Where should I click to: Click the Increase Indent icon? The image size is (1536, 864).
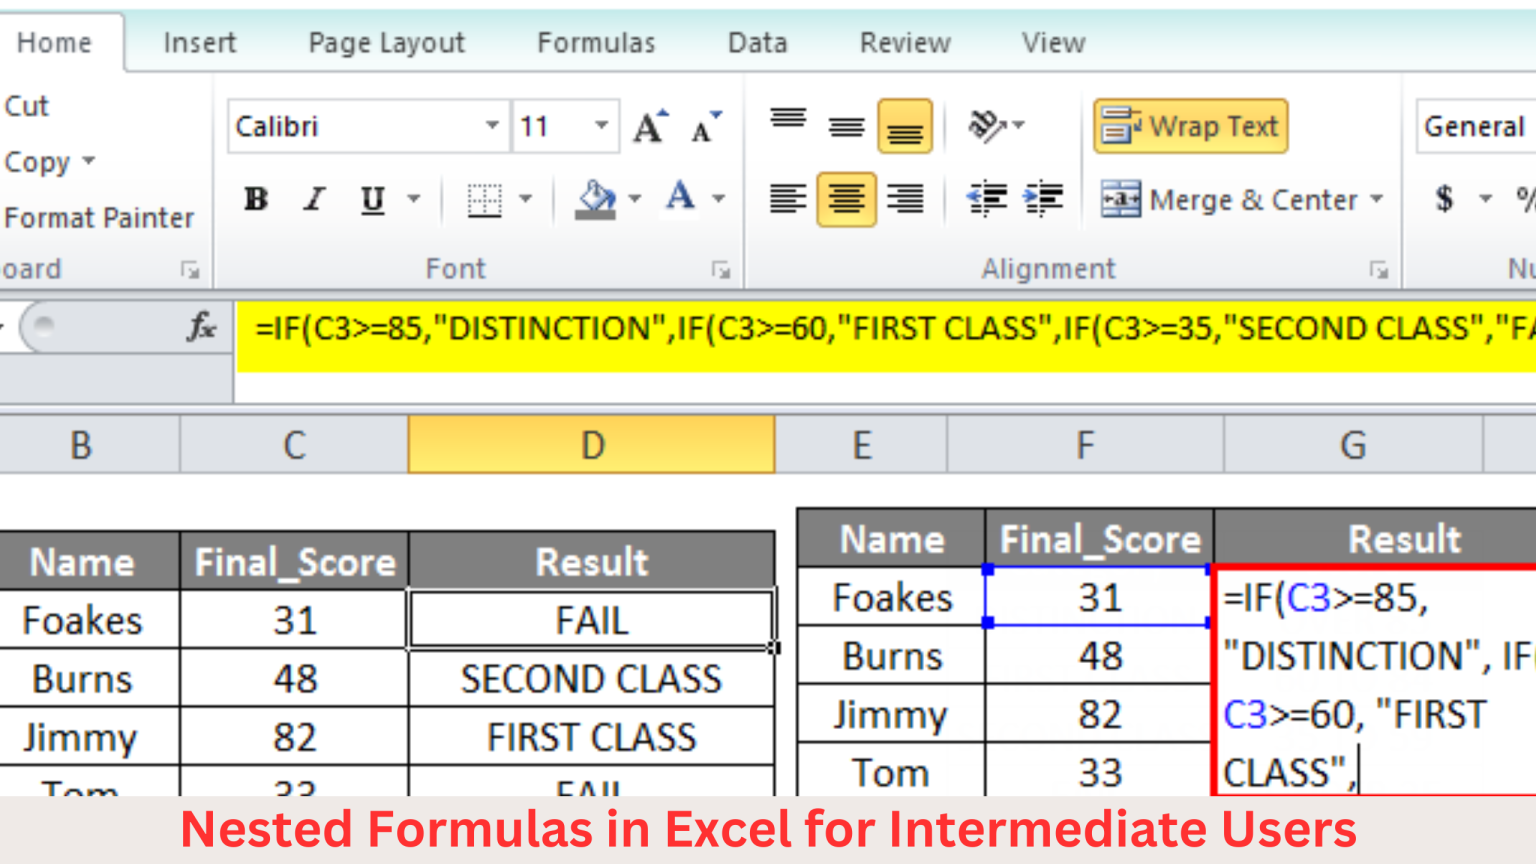[1043, 199]
